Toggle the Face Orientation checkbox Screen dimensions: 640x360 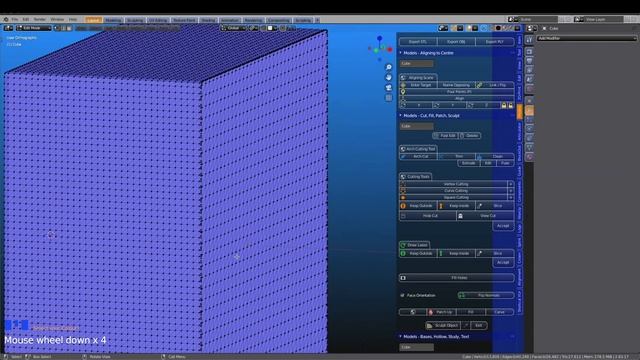tap(402, 296)
